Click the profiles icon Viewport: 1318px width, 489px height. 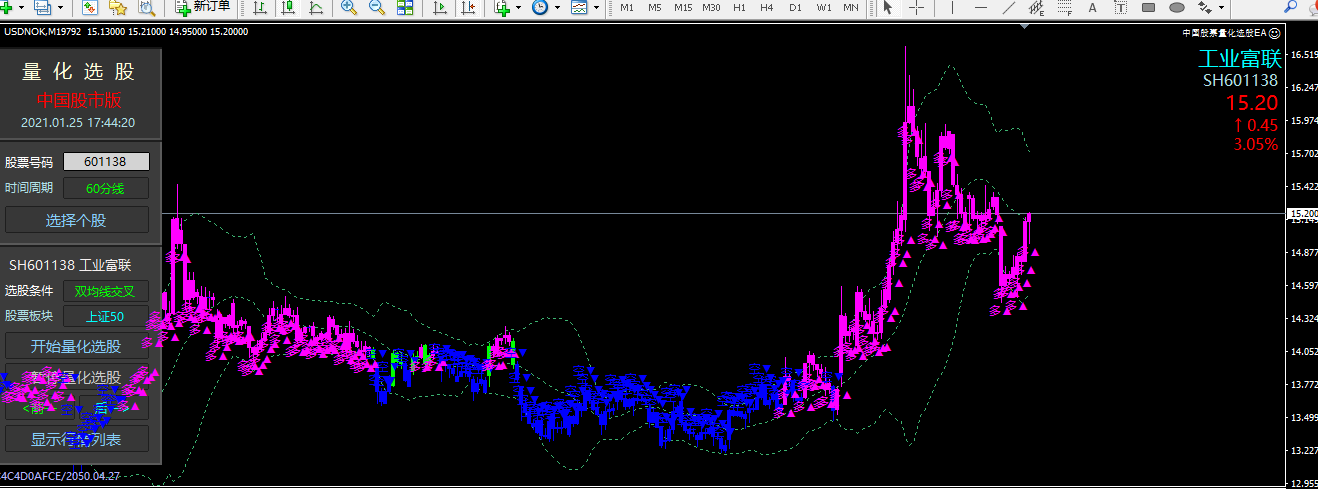tap(42, 7)
